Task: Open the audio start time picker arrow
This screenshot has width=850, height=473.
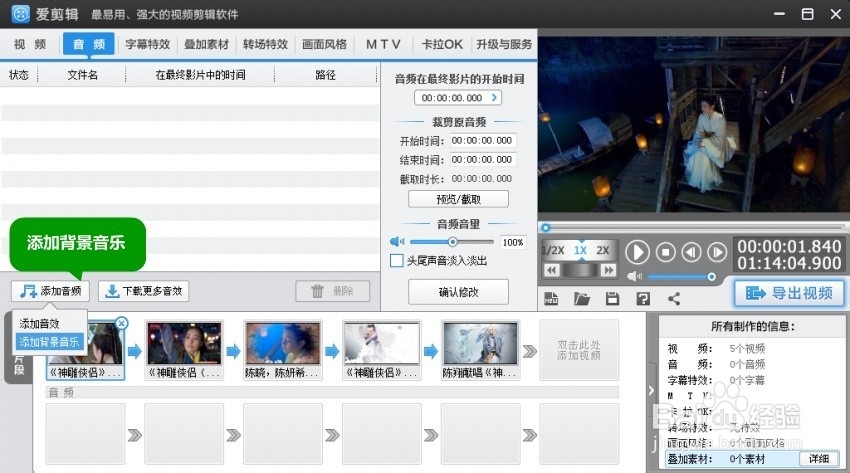Action: click(494, 98)
